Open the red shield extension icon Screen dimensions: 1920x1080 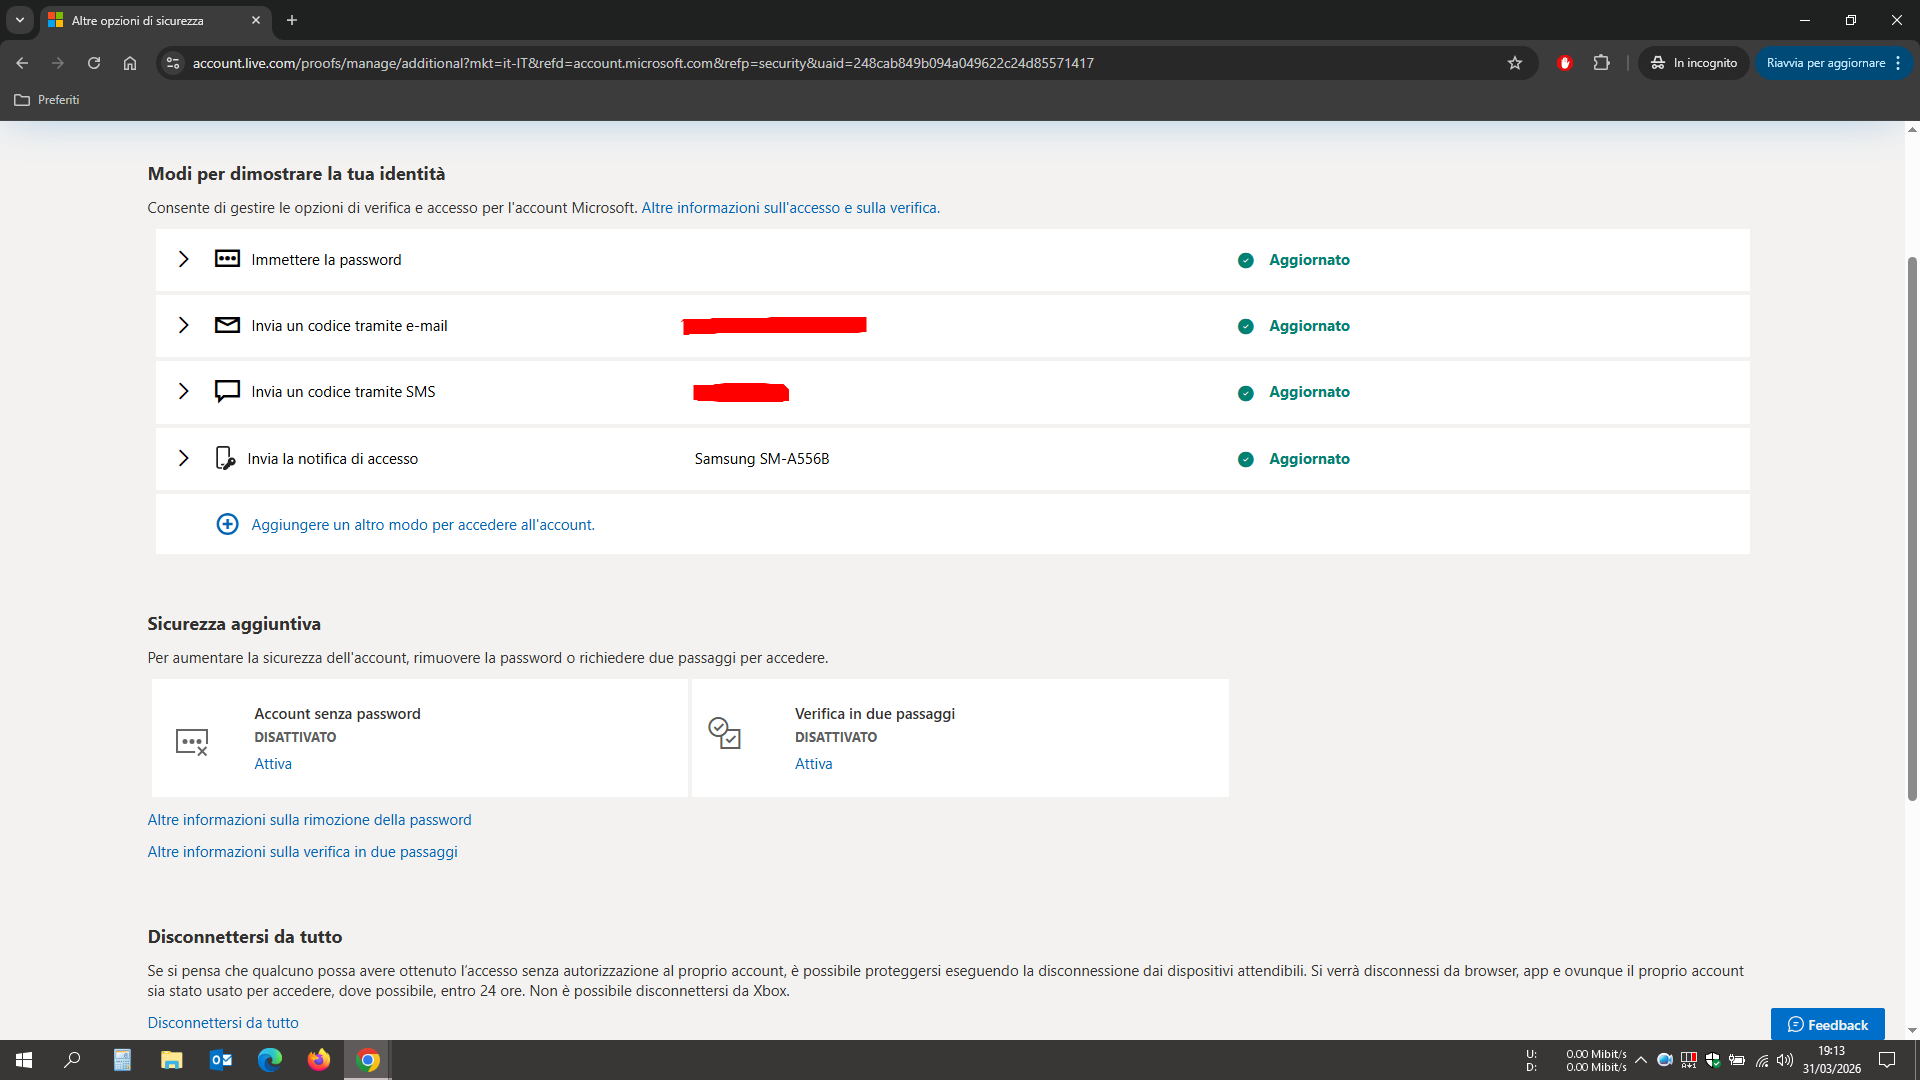pos(1565,63)
